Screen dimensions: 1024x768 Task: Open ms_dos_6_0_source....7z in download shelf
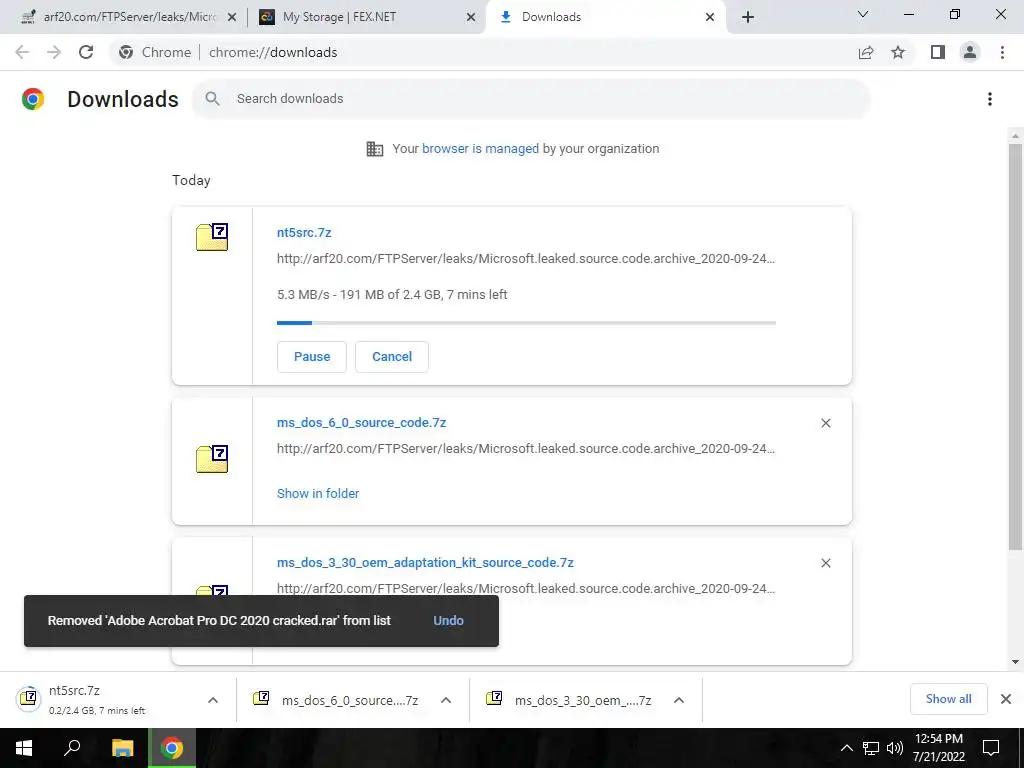click(x=336, y=700)
